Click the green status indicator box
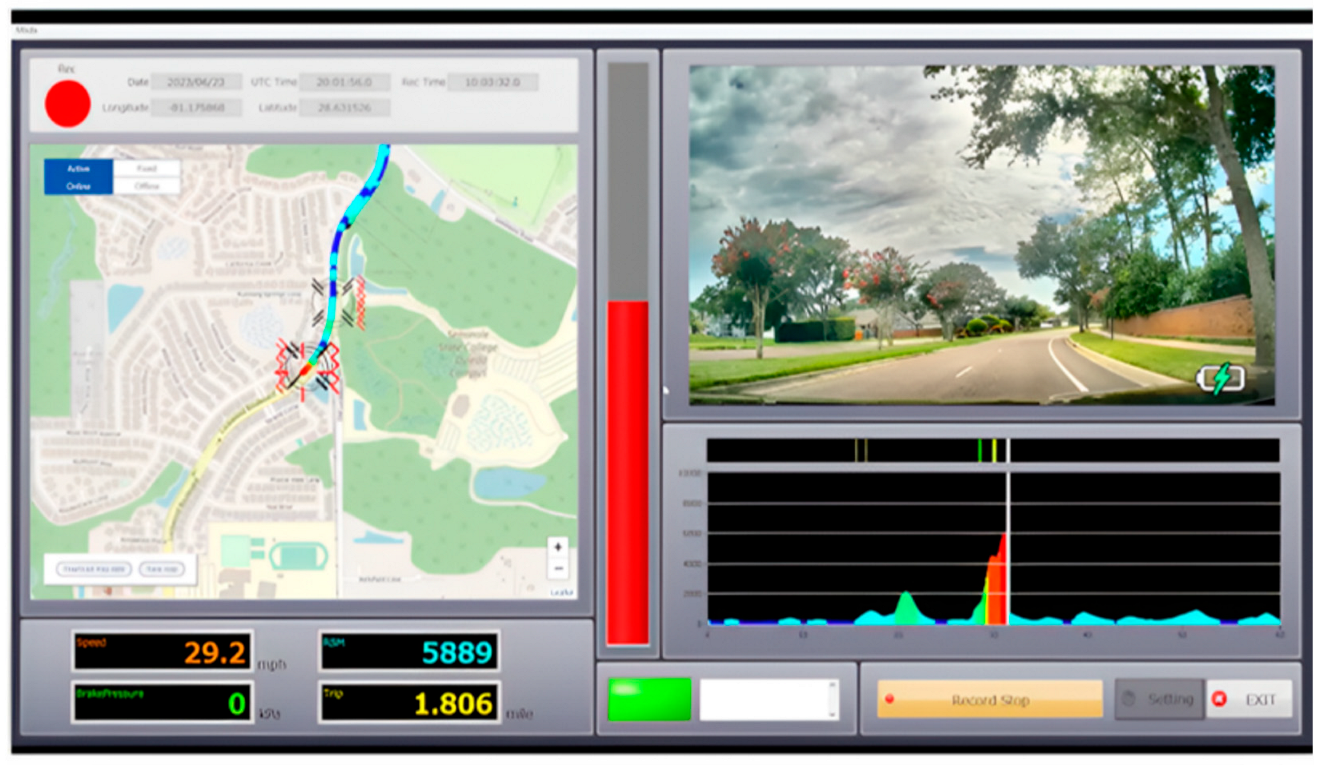The width and height of the screenshot is (1319, 765). tap(649, 699)
